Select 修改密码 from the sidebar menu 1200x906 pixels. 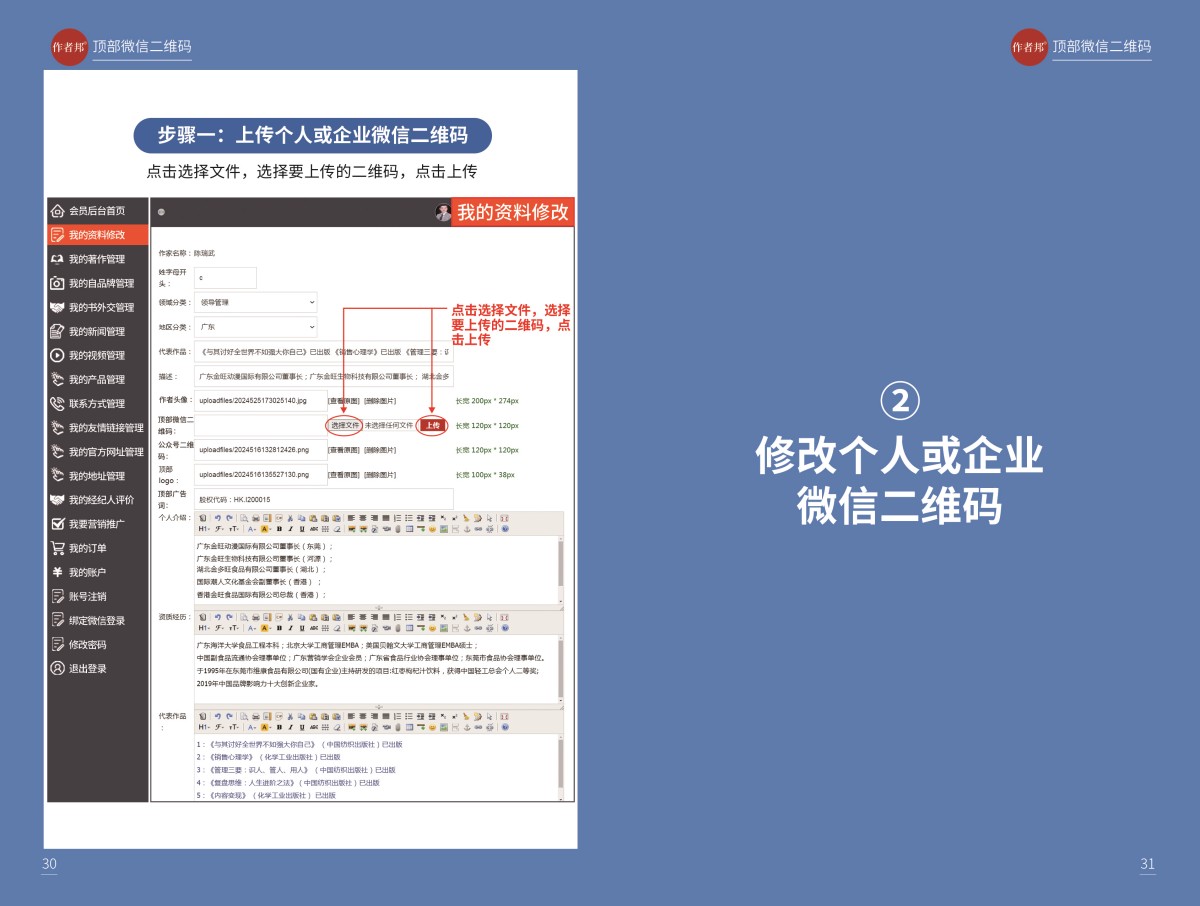click(87, 645)
